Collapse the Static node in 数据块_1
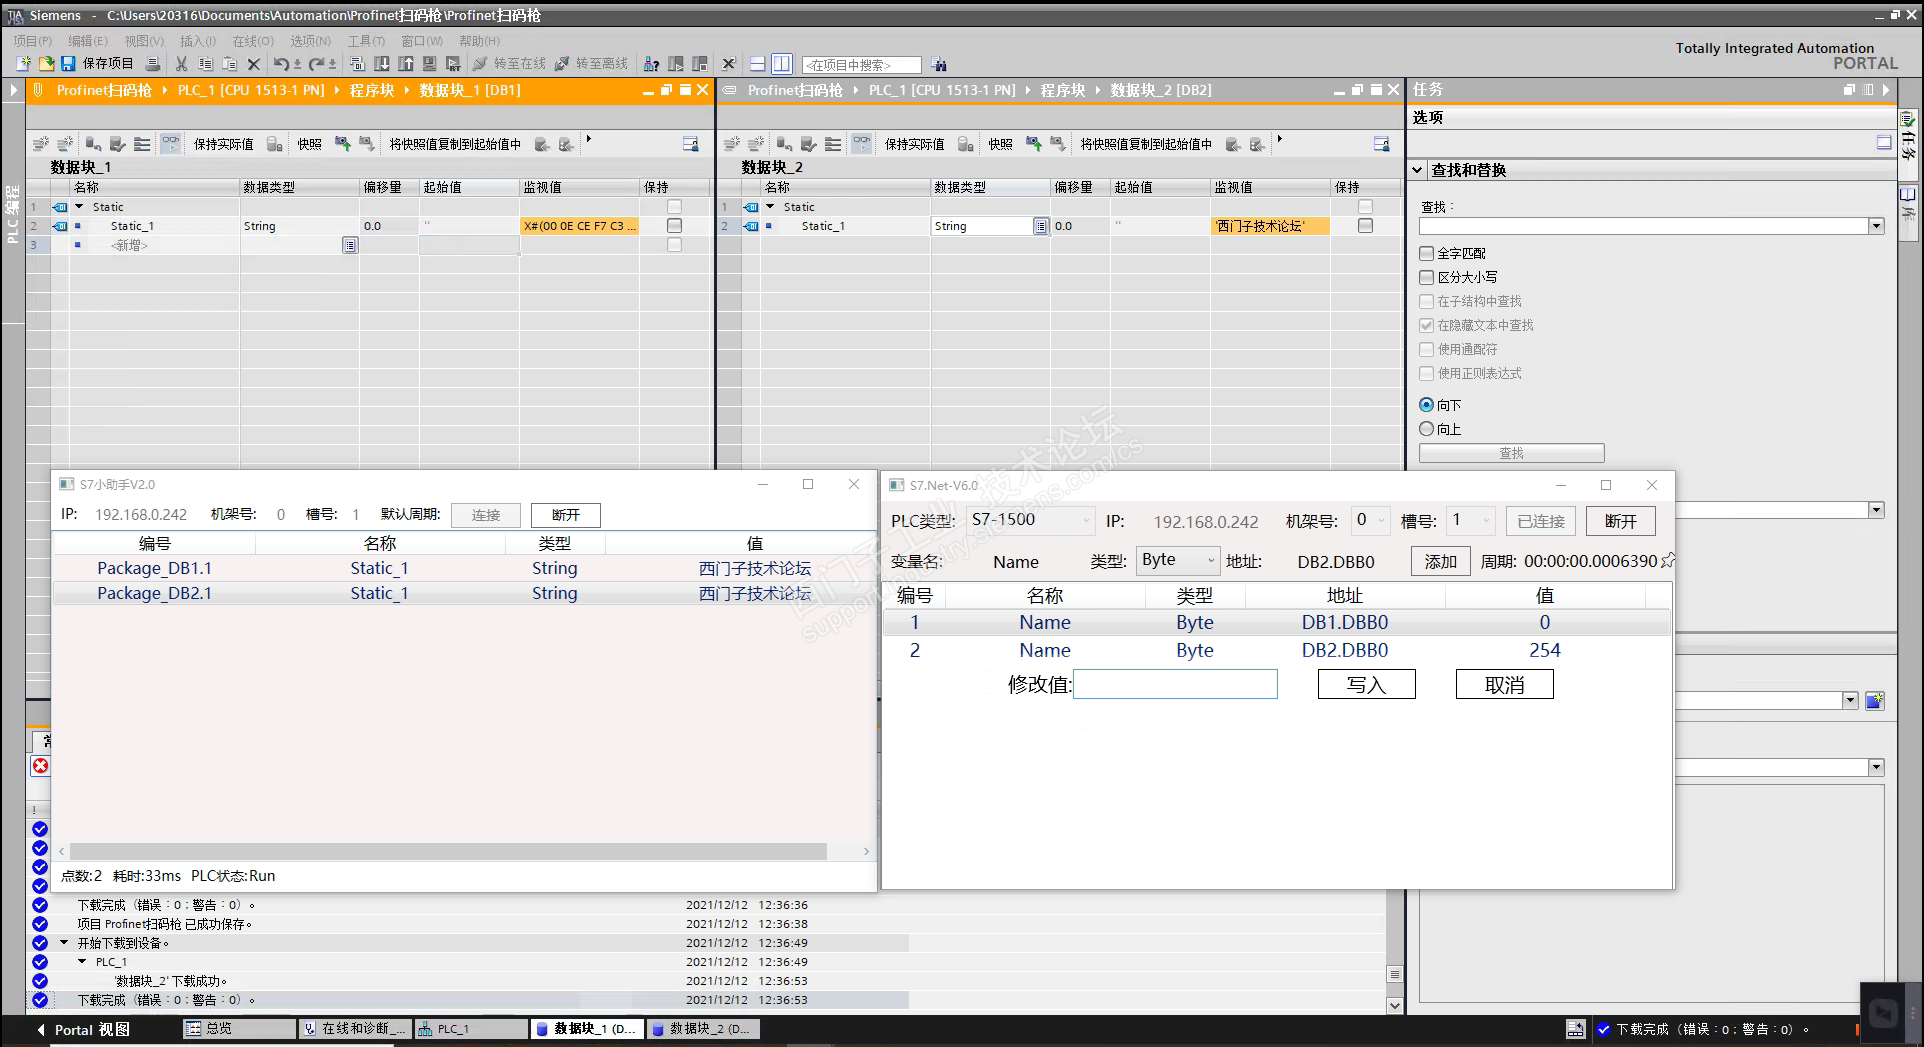The width and height of the screenshot is (1924, 1047). [79, 207]
